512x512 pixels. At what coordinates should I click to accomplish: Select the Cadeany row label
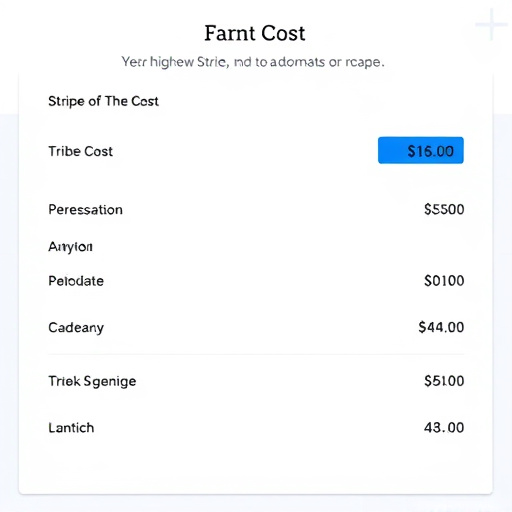click(76, 328)
